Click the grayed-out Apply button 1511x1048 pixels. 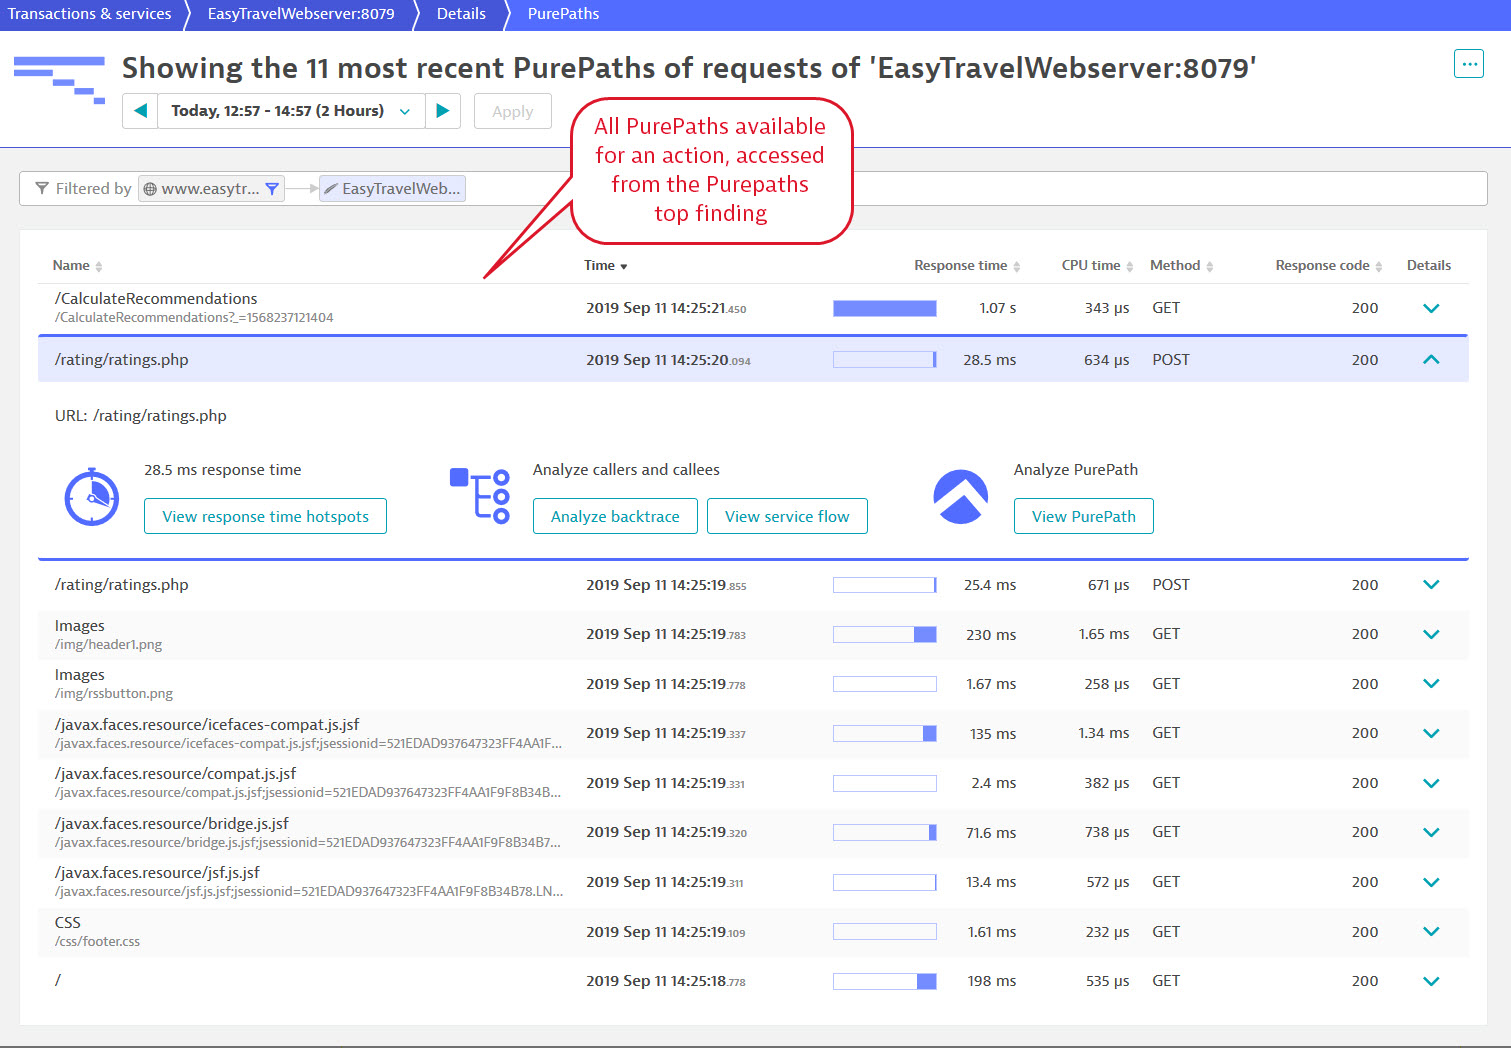[x=512, y=111]
